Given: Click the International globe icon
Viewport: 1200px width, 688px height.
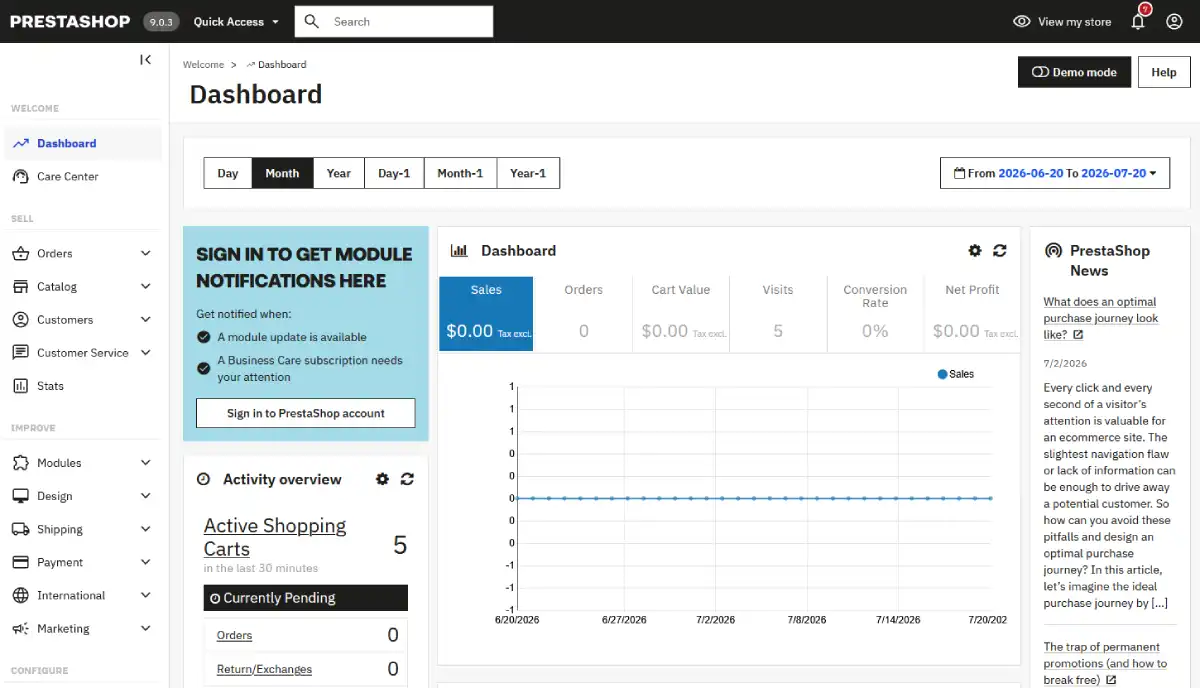Looking at the screenshot, I should [x=20, y=595].
